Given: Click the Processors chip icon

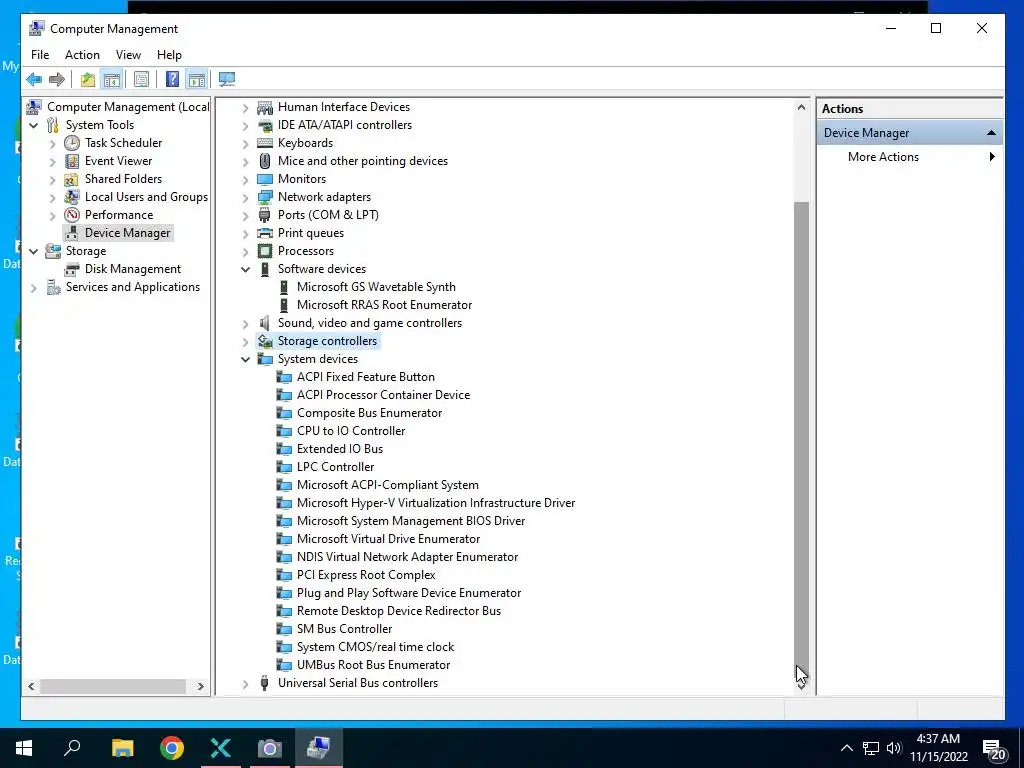Looking at the screenshot, I should [264, 251].
